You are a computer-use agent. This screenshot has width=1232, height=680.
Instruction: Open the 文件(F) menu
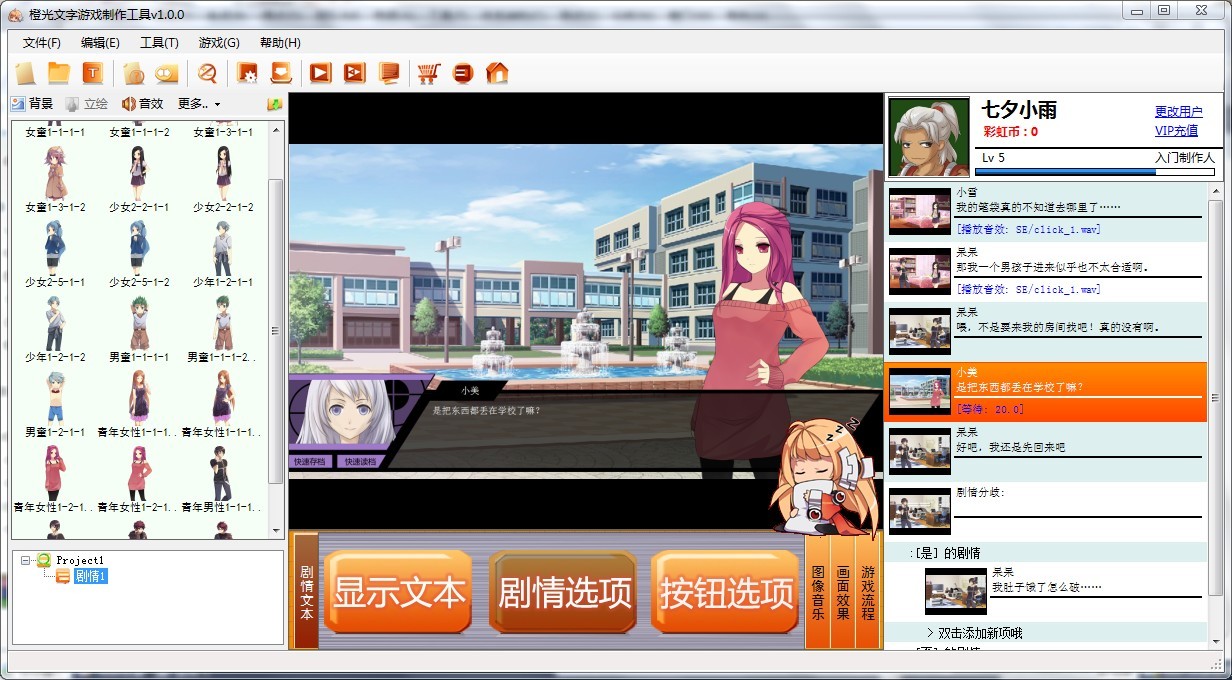pos(42,42)
